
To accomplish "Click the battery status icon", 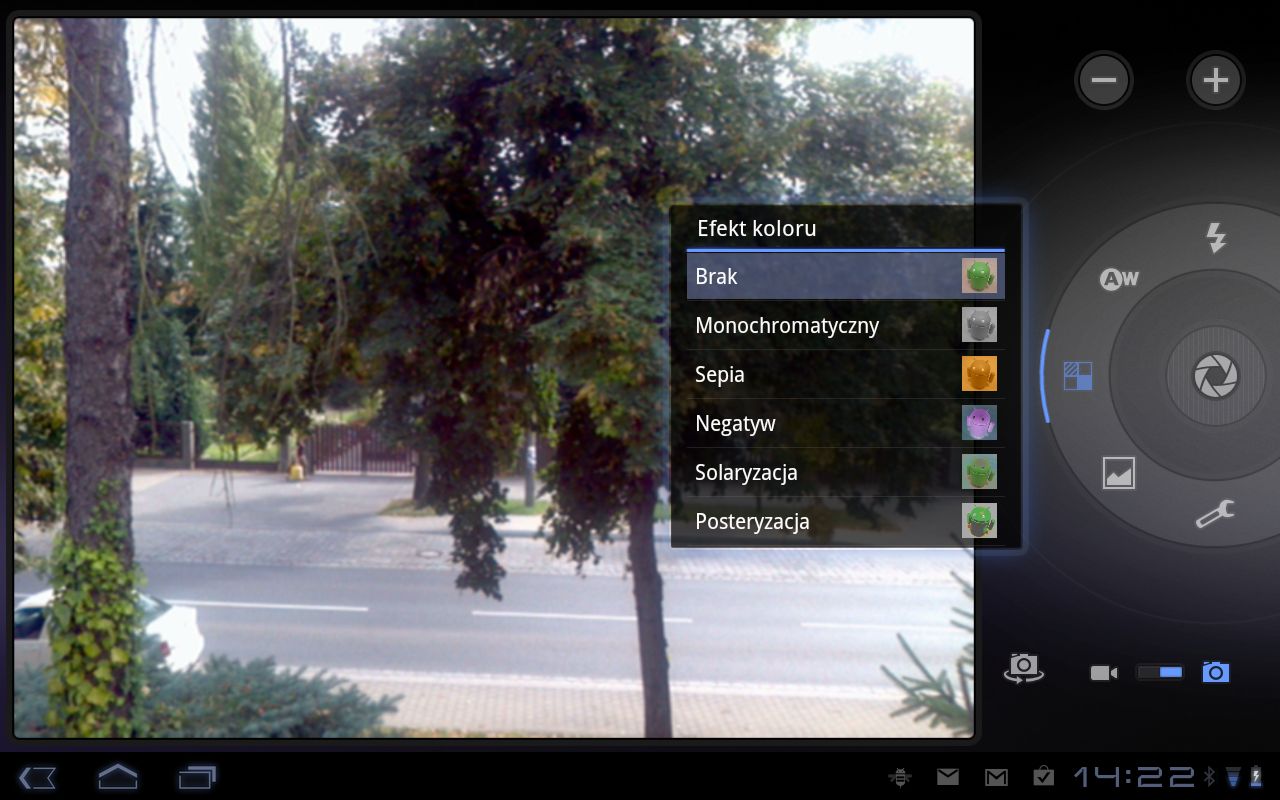I will pos(1256,777).
